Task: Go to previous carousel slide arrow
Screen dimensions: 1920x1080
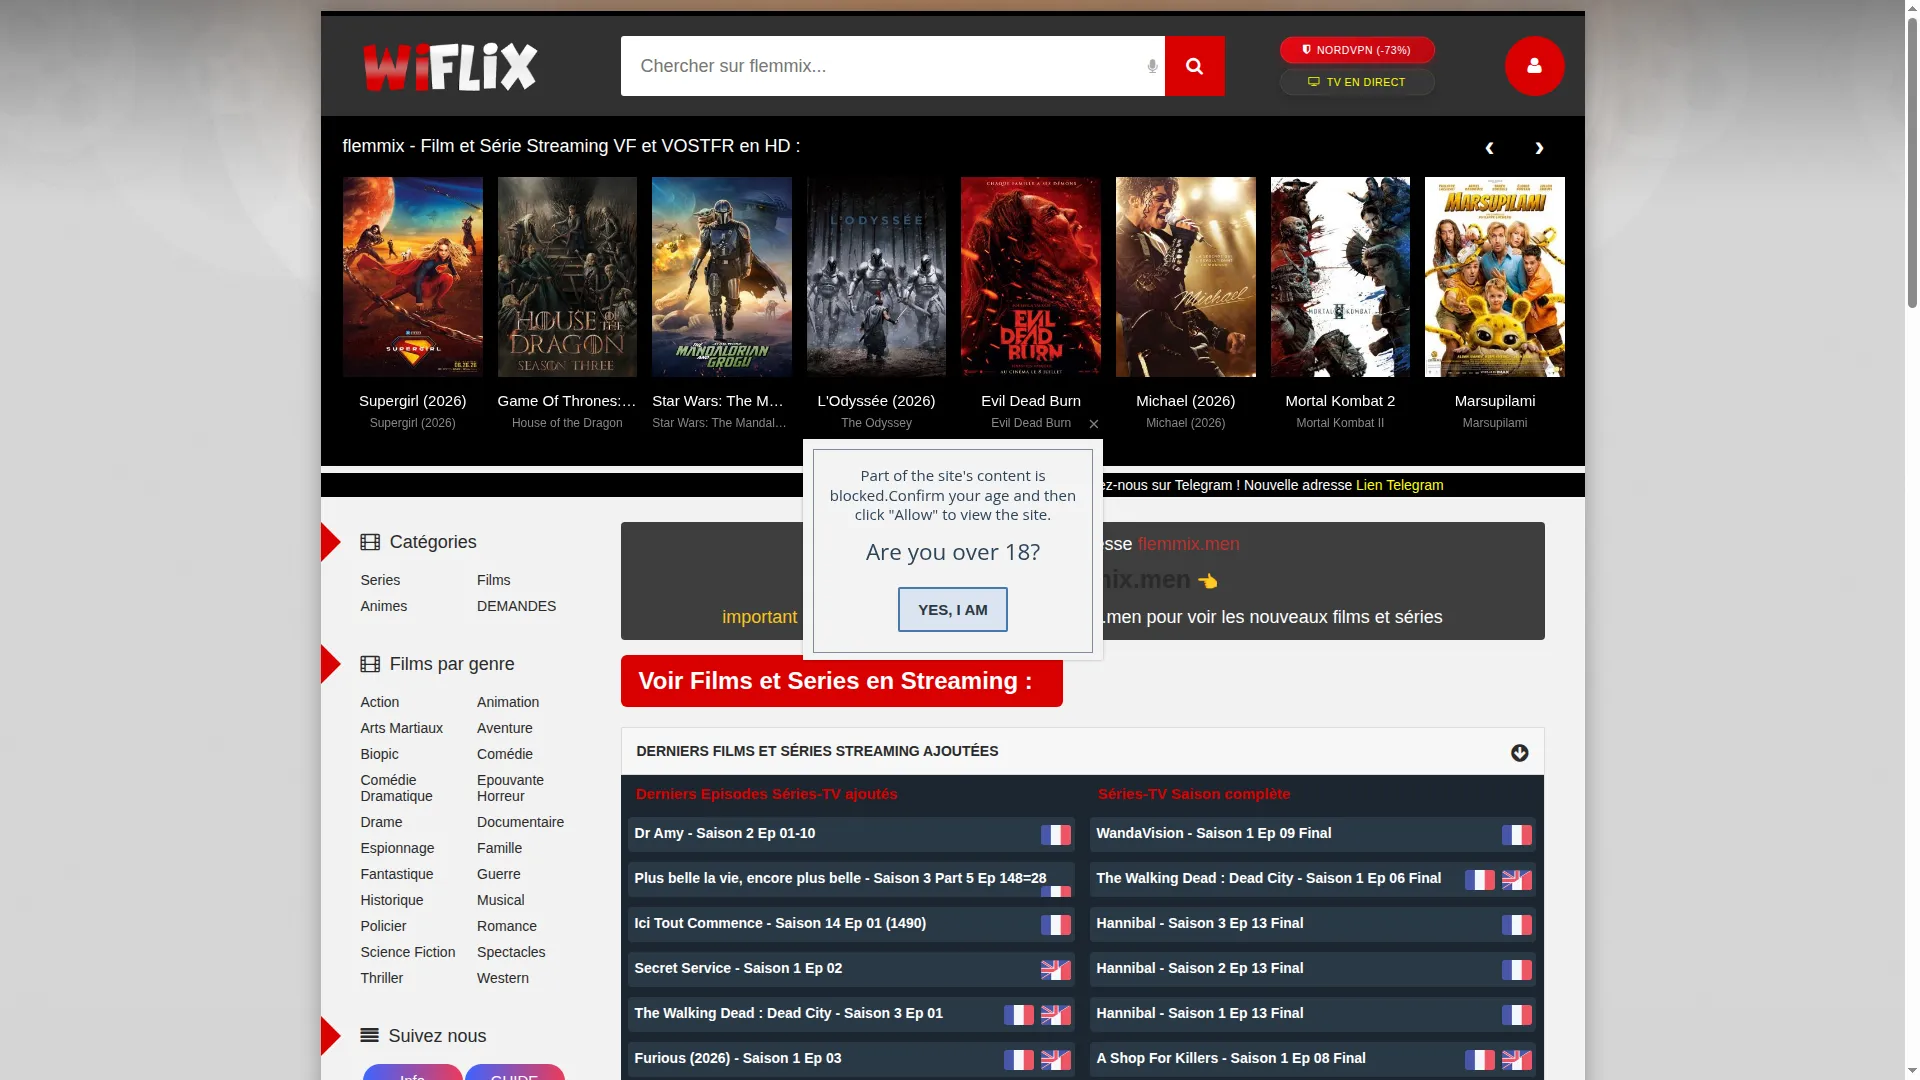Action: (x=1489, y=148)
